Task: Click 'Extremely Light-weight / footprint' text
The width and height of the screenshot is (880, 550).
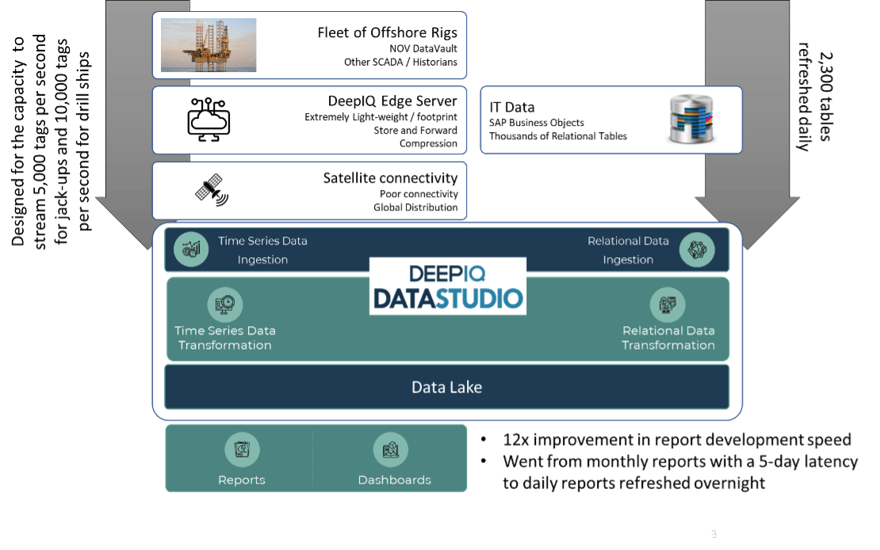Action: tap(381, 117)
